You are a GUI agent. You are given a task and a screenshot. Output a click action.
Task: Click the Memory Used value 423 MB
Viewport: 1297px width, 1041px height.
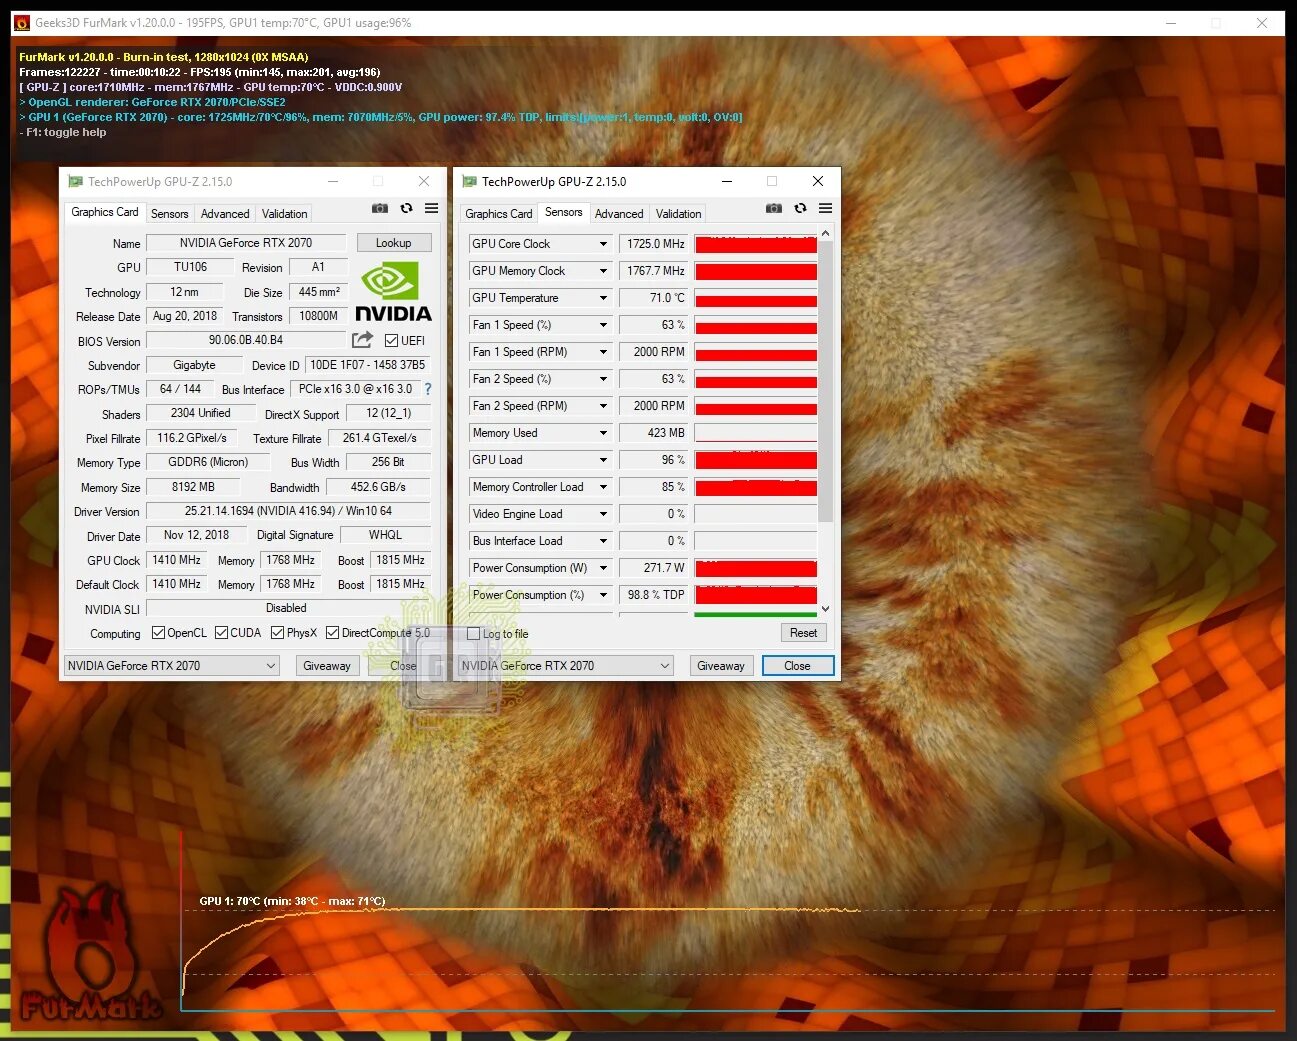(654, 433)
